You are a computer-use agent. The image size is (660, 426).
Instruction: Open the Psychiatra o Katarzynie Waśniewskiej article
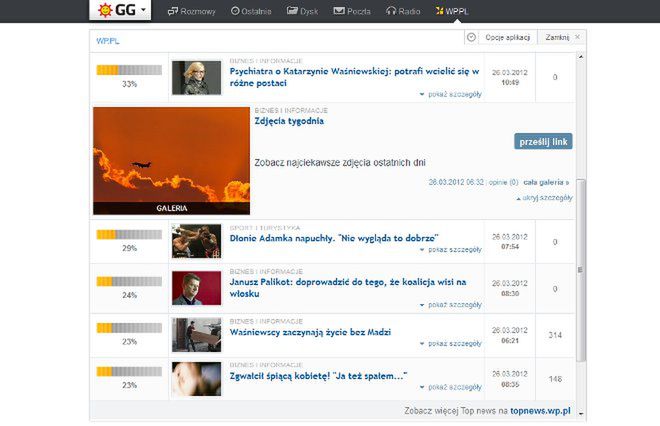coord(354,77)
